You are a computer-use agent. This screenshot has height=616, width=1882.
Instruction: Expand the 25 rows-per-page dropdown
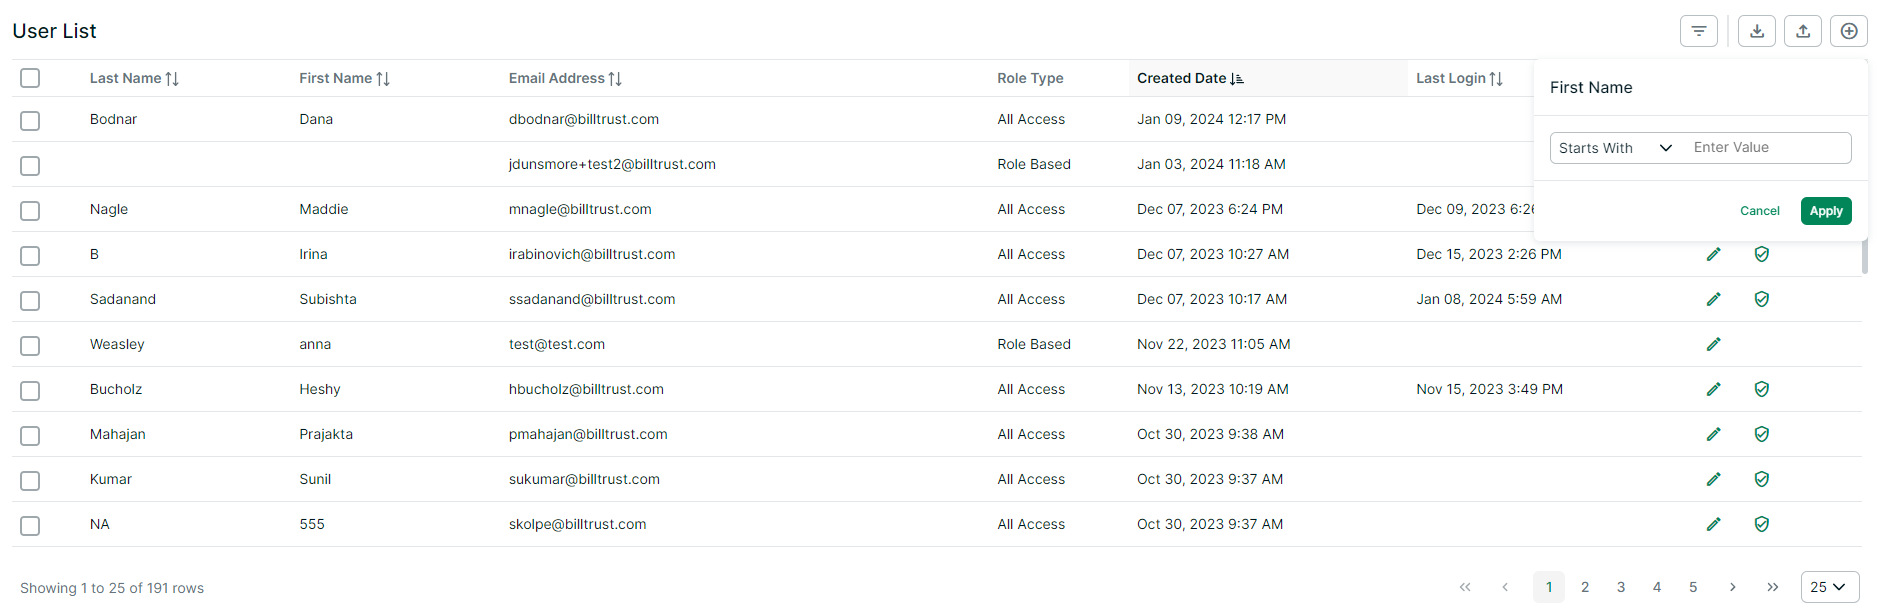pyautogui.click(x=1829, y=587)
